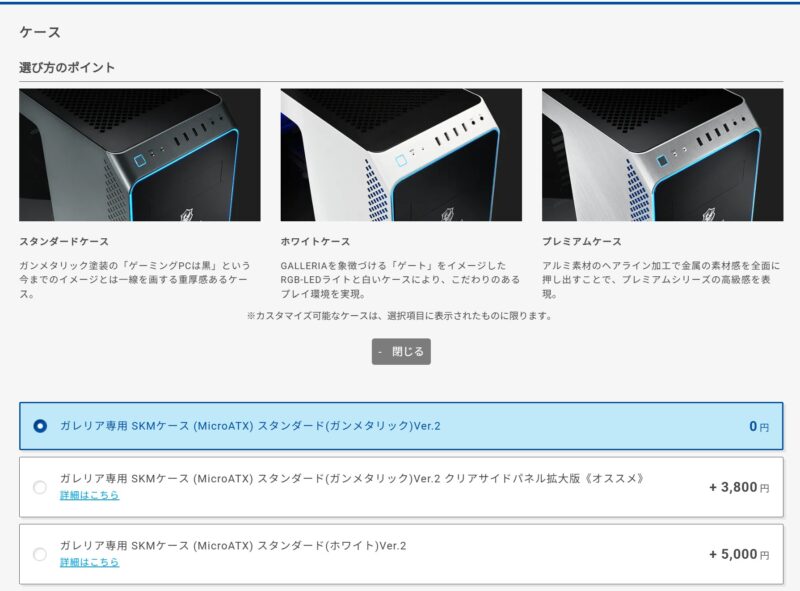The image size is (800, 591).
Task: Click the ホワイトケース heading text
Action: tap(315, 241)
